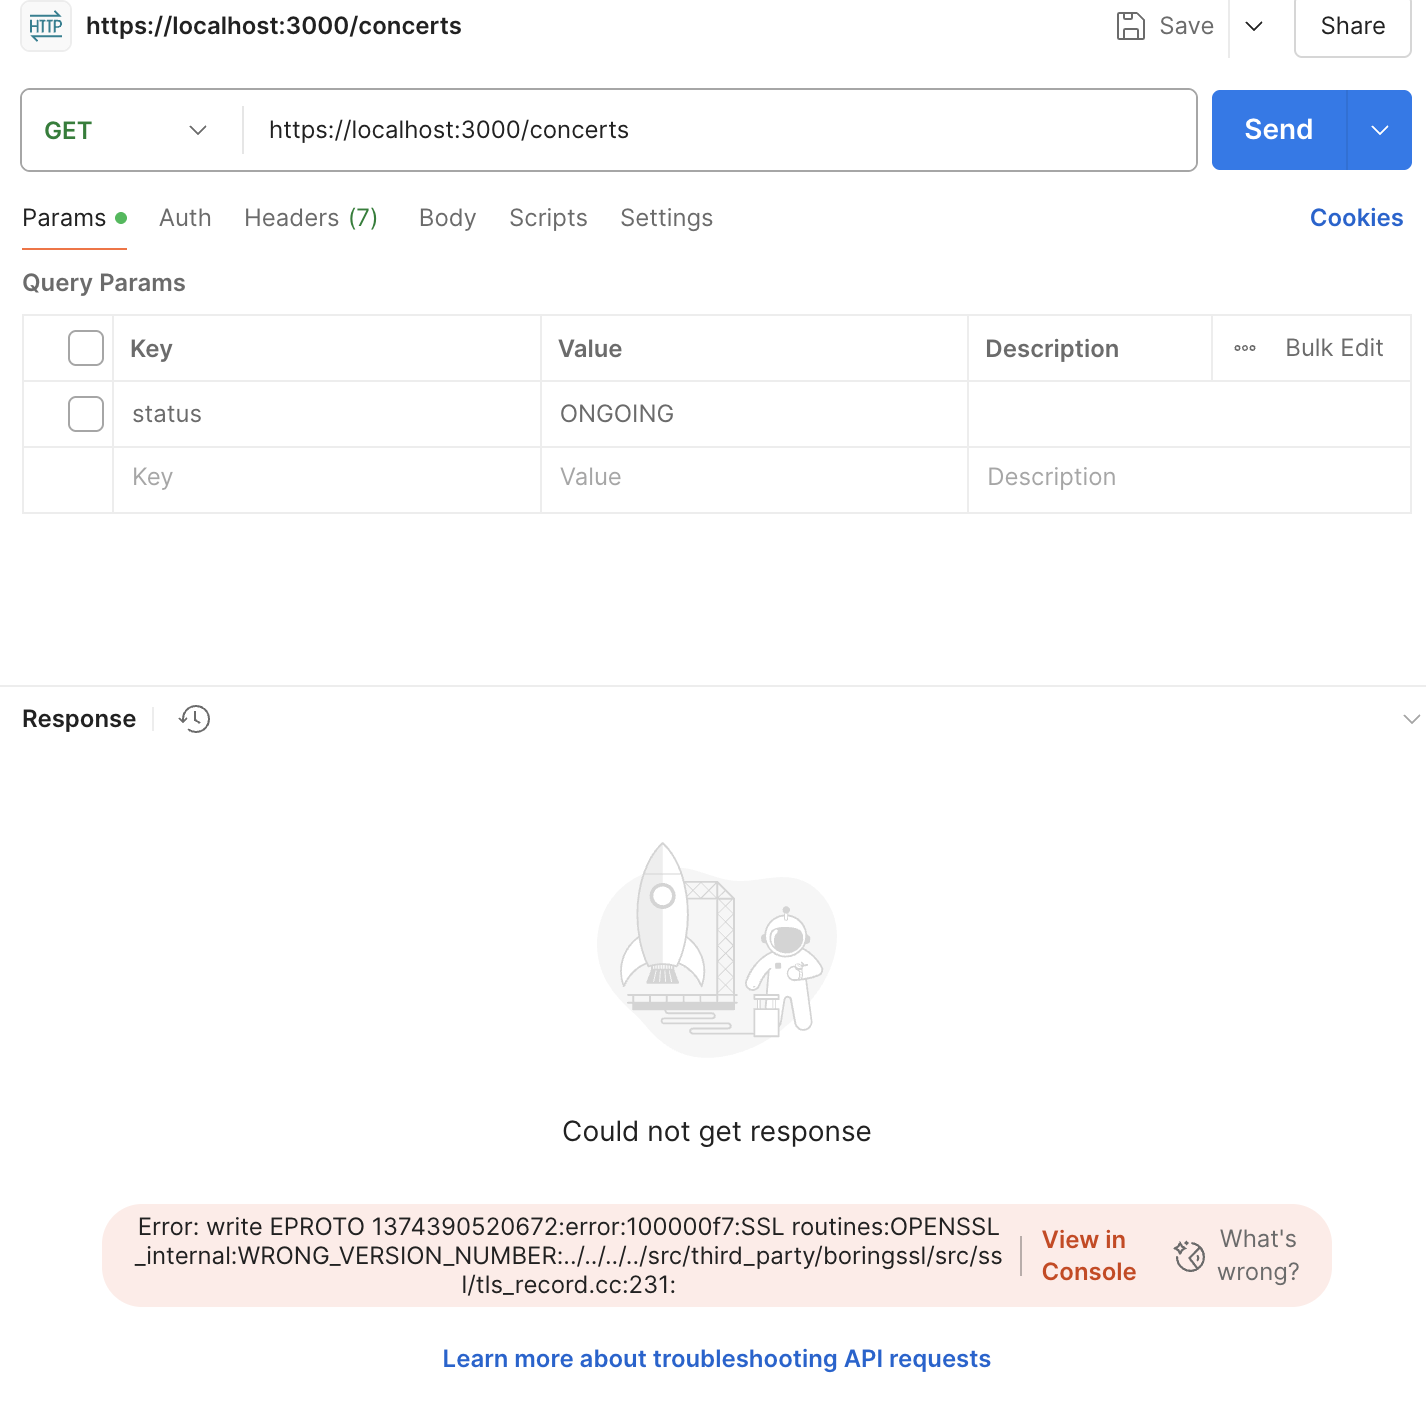Switch to the Headers tab
This screenshot has height=1414, width=1426.
[310, 218]
